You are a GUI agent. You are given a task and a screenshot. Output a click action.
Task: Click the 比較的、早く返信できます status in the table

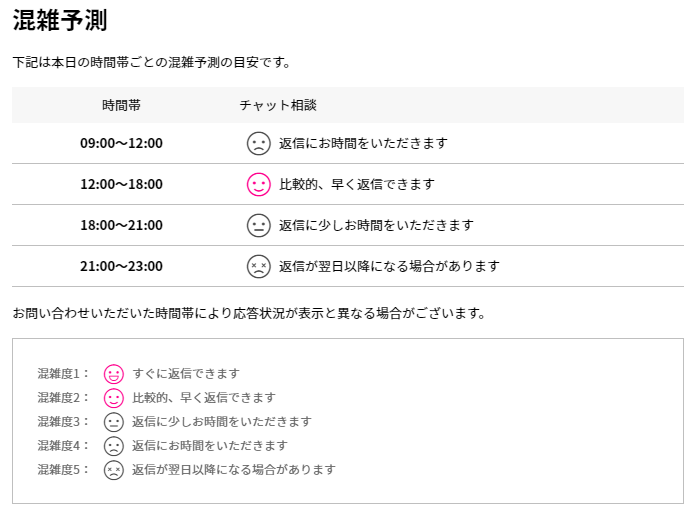point(357,185)
